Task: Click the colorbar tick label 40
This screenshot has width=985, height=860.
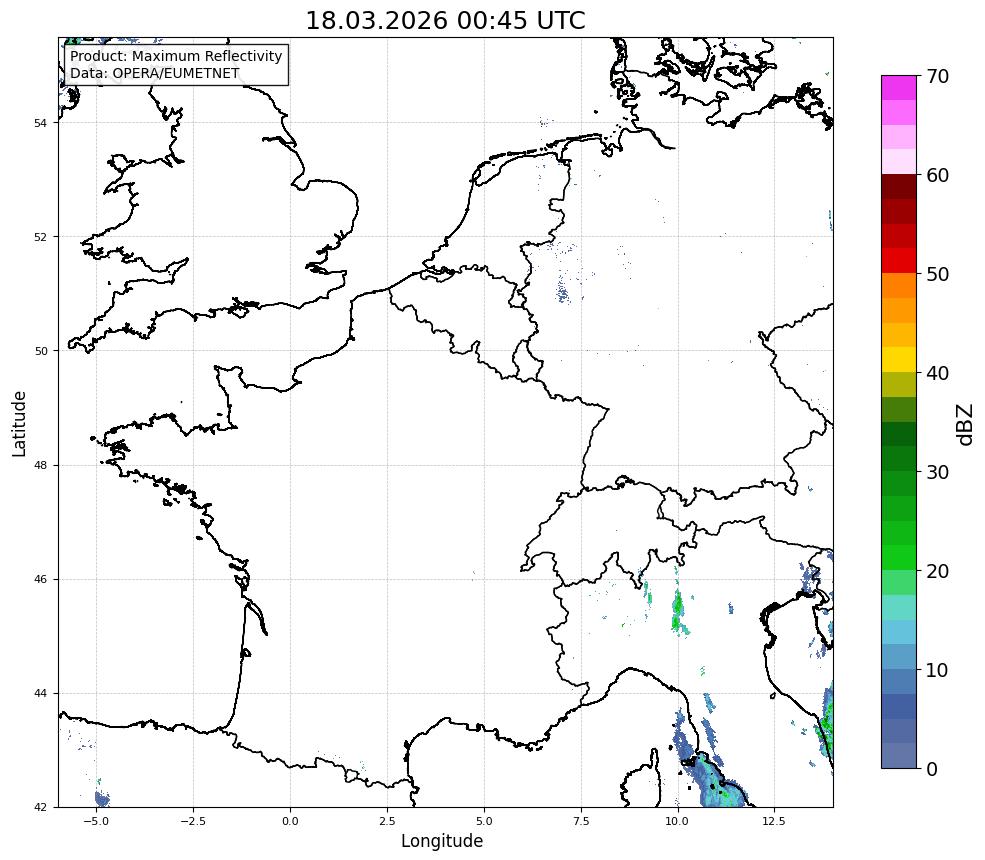Action: point(937,373)
